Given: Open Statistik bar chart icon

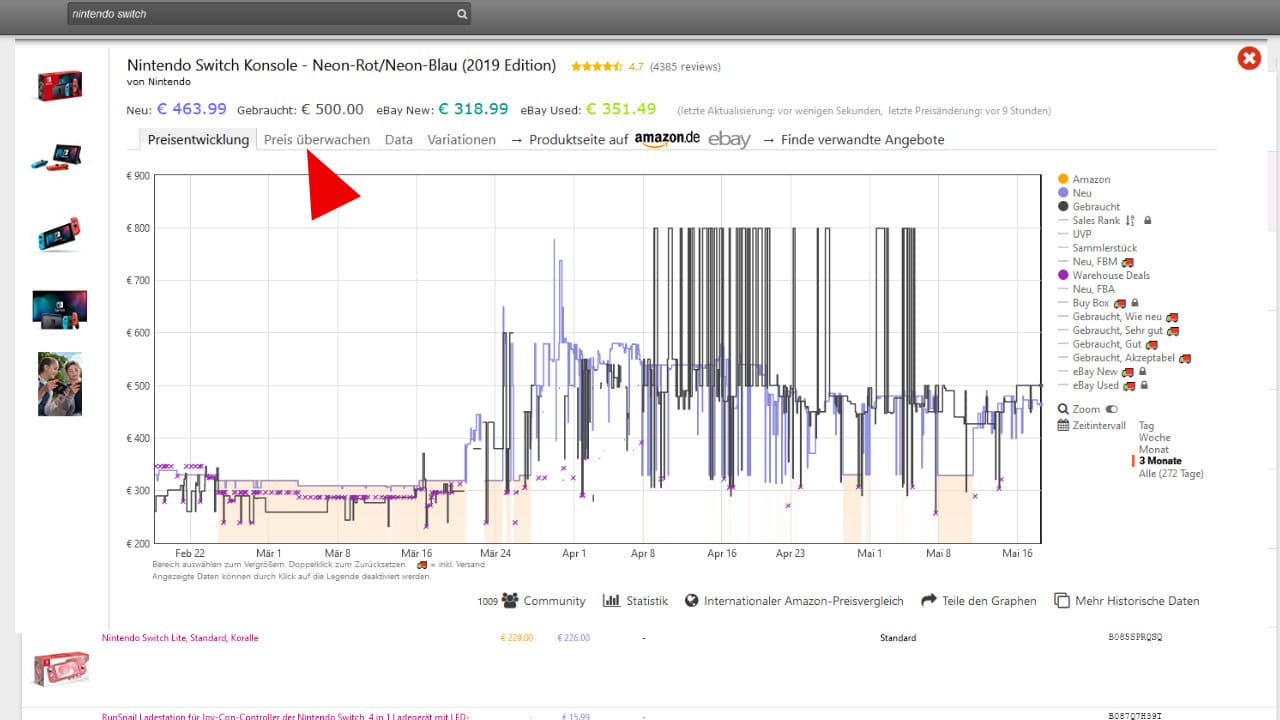Looking at the screenshot, I should (611, 601).
